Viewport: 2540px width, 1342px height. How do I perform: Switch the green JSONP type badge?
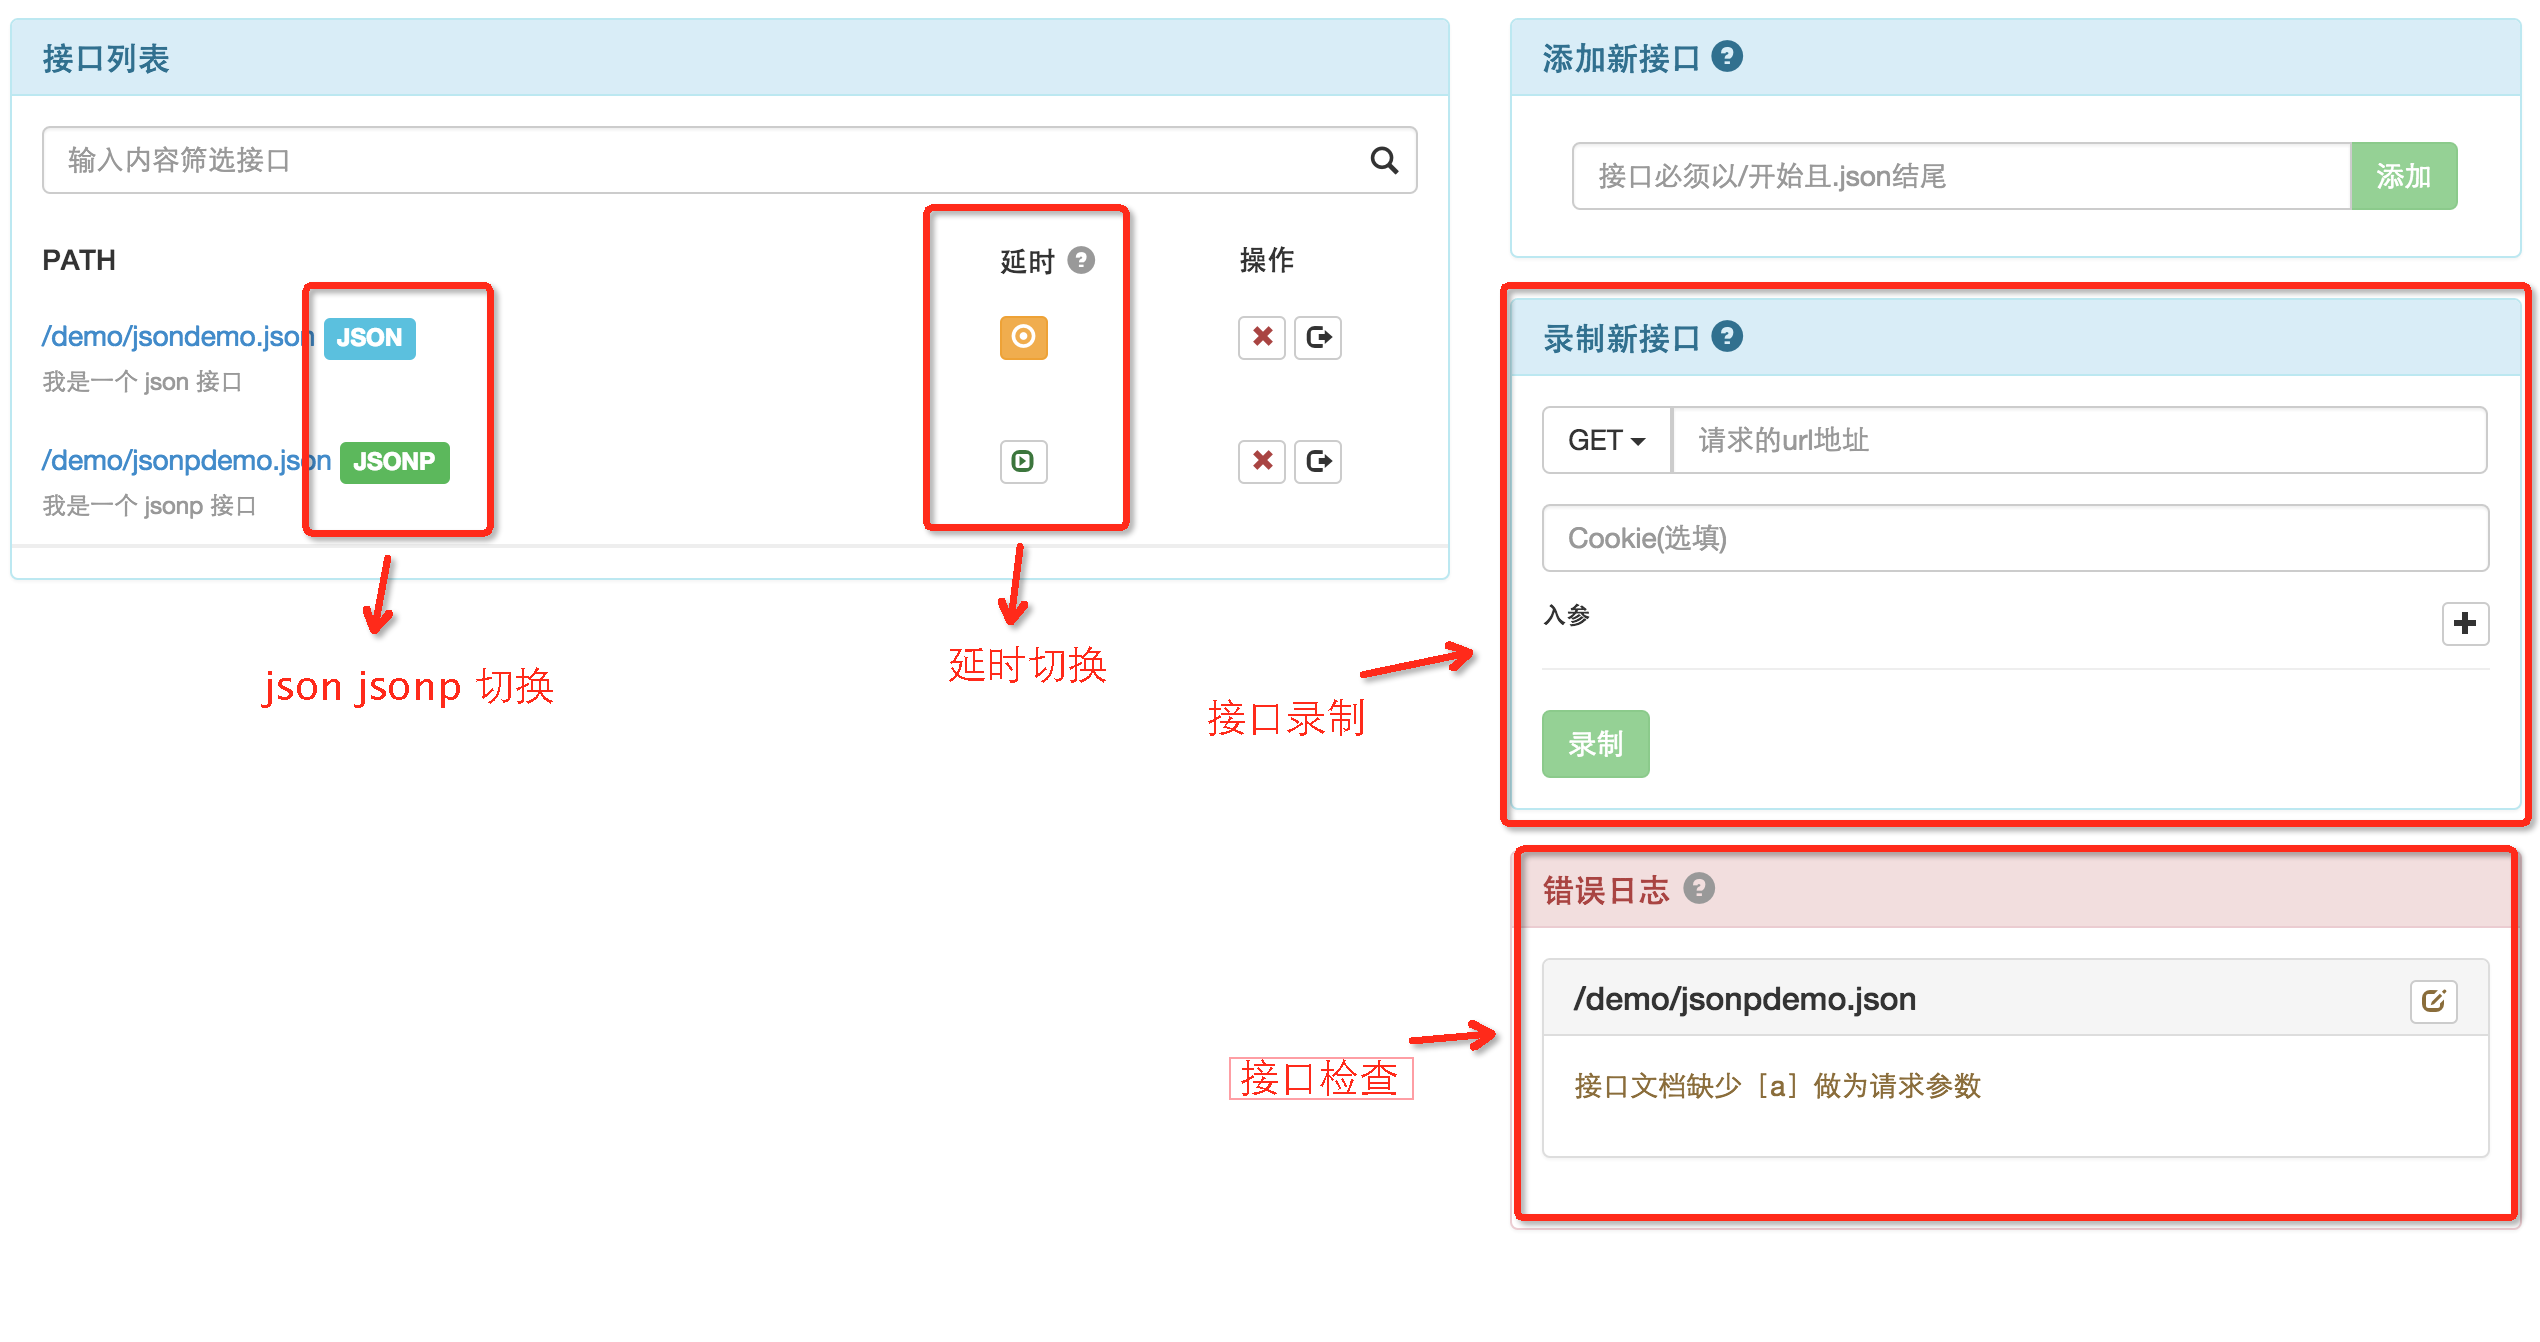tap(394, 462)
